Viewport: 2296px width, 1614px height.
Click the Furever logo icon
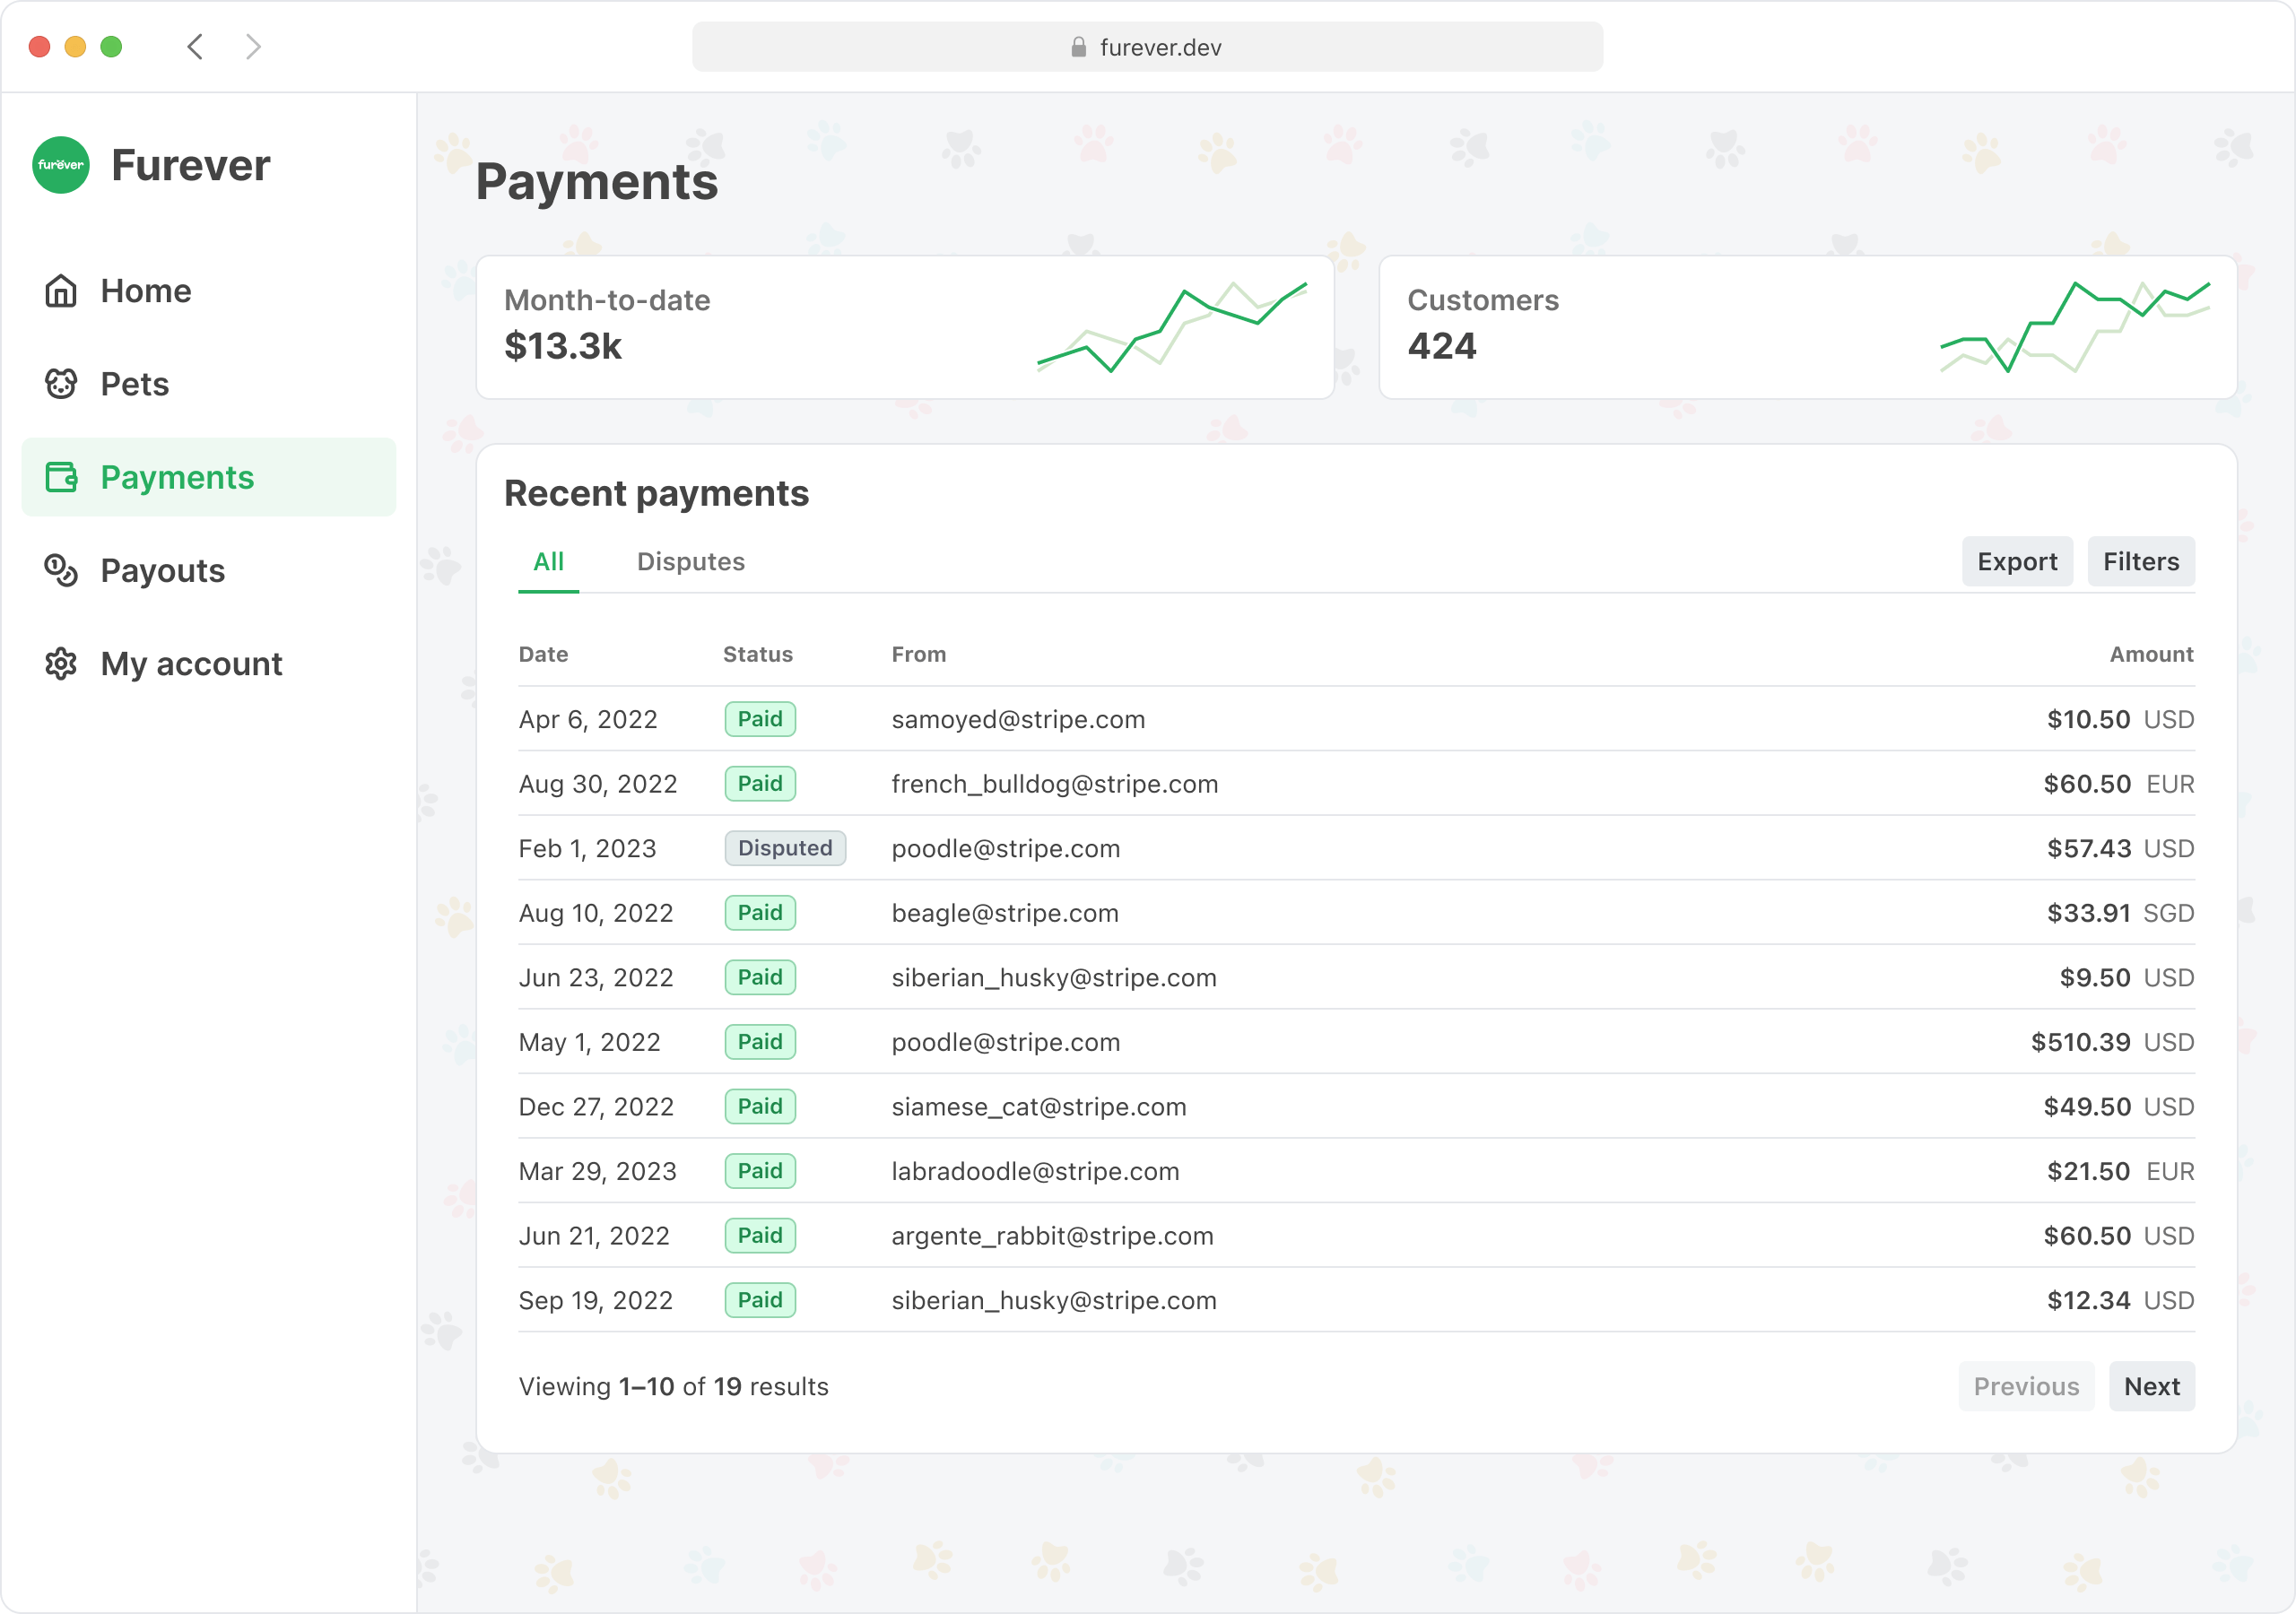pyautogui.click(x=60, y=164)
